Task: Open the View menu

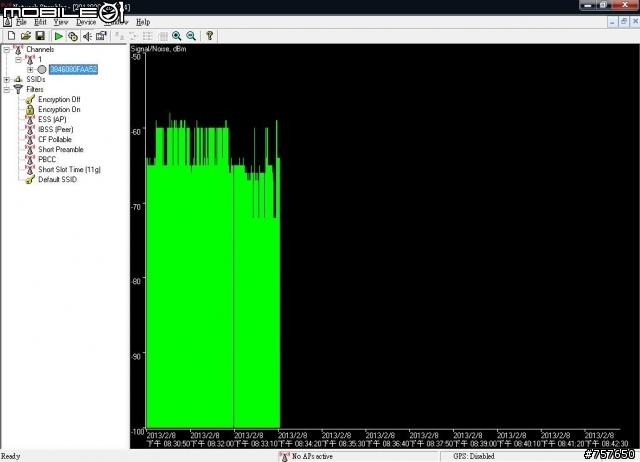Action: click(x=61, y=22)
